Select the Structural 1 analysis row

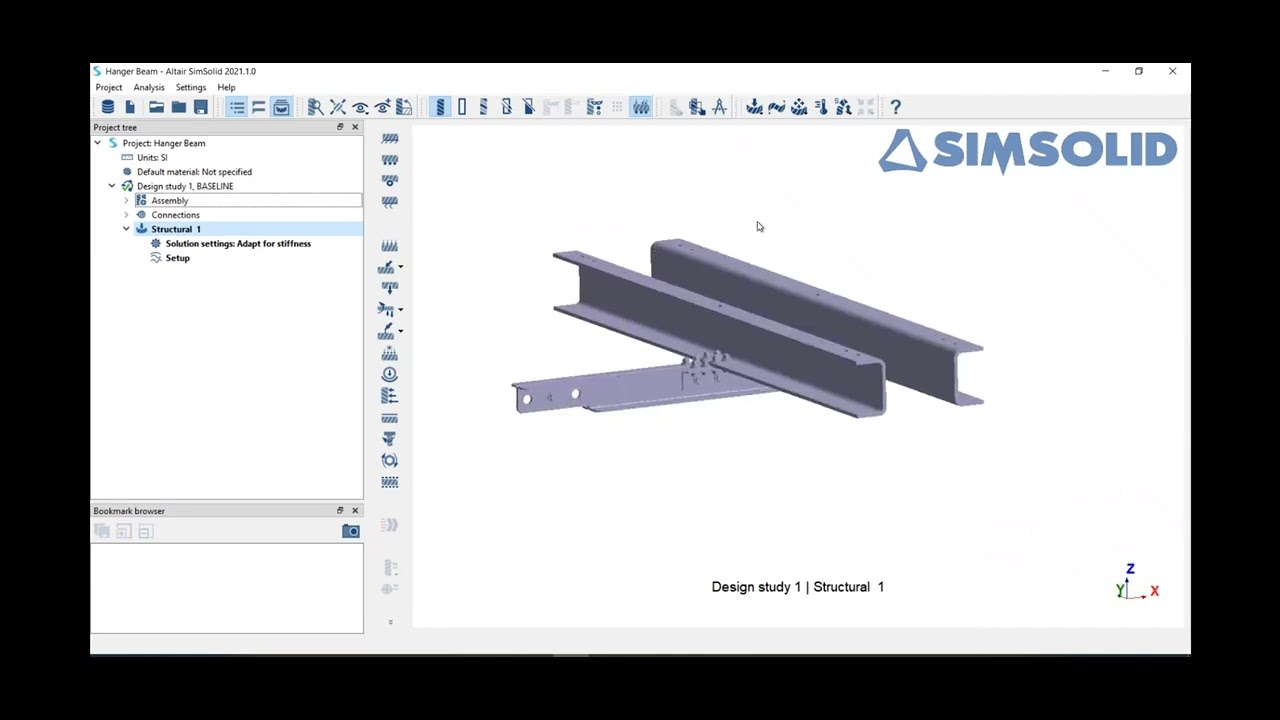[x=175, y=229]
